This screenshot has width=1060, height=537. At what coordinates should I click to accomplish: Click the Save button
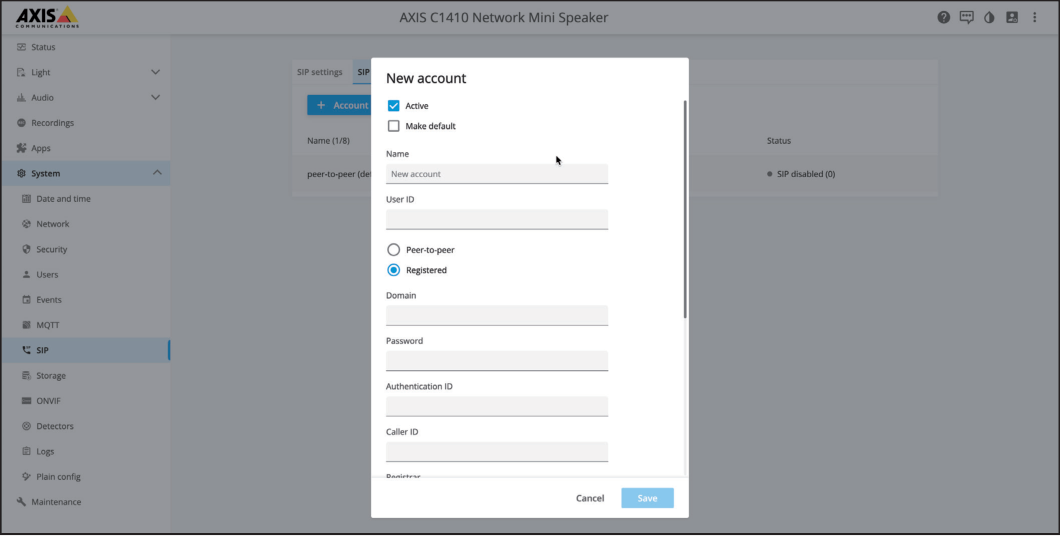point(648,498)
